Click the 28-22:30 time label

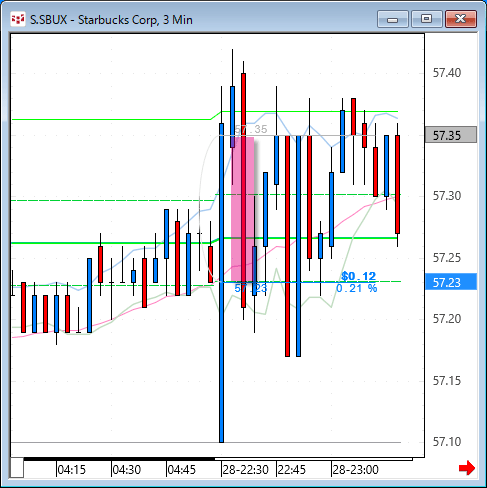coord(246,470)
